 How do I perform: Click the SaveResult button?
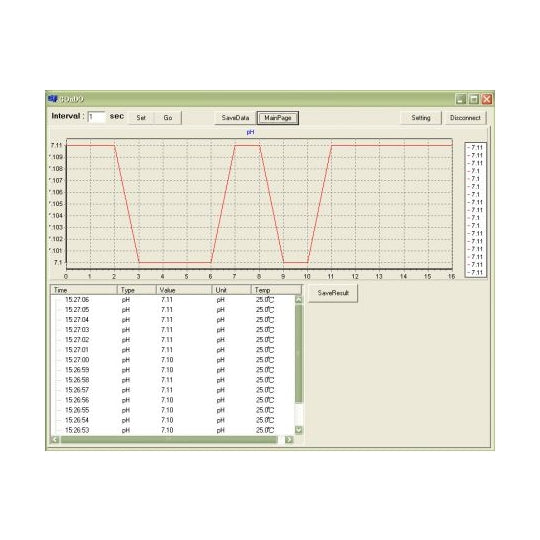click(x=333, y=293)
